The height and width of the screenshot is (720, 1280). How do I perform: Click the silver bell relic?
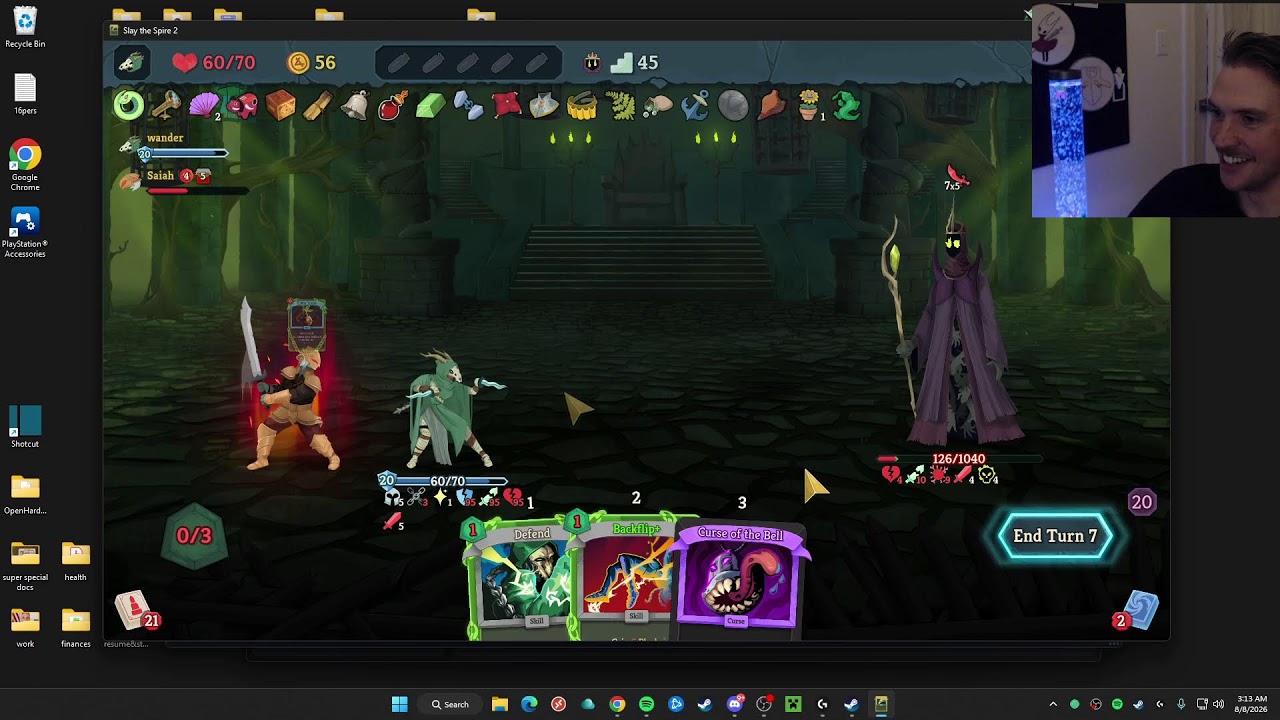355,105
